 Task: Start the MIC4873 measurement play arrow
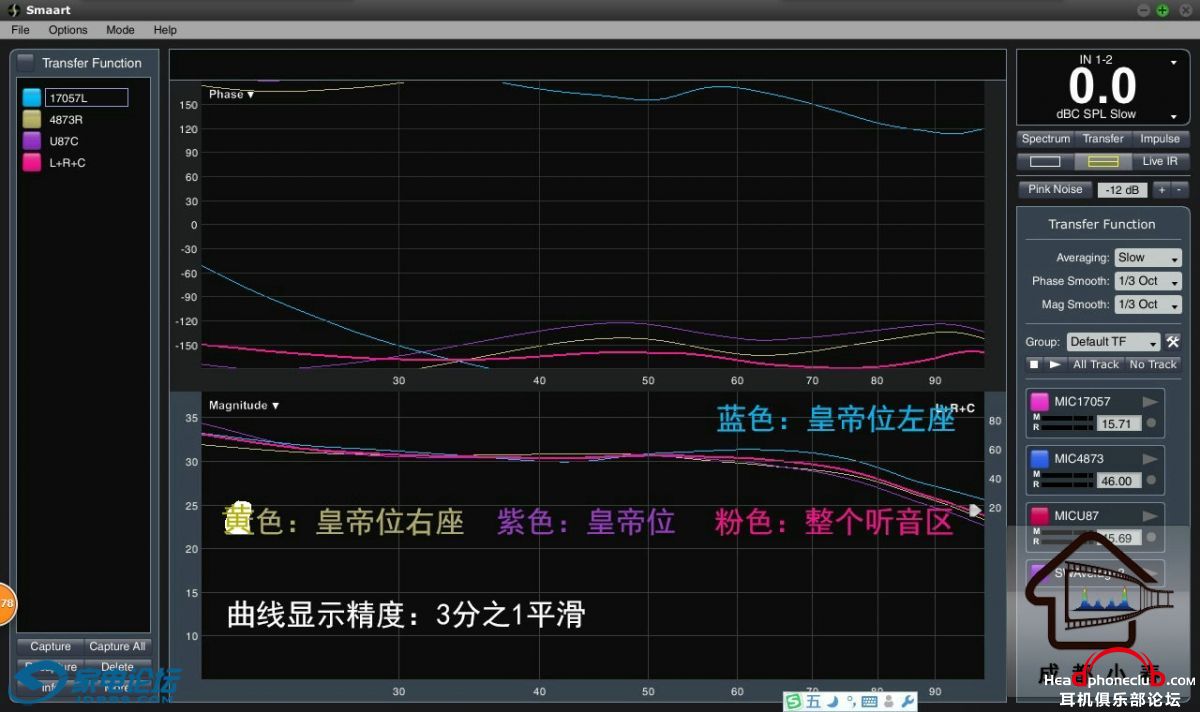(1151, 459)
